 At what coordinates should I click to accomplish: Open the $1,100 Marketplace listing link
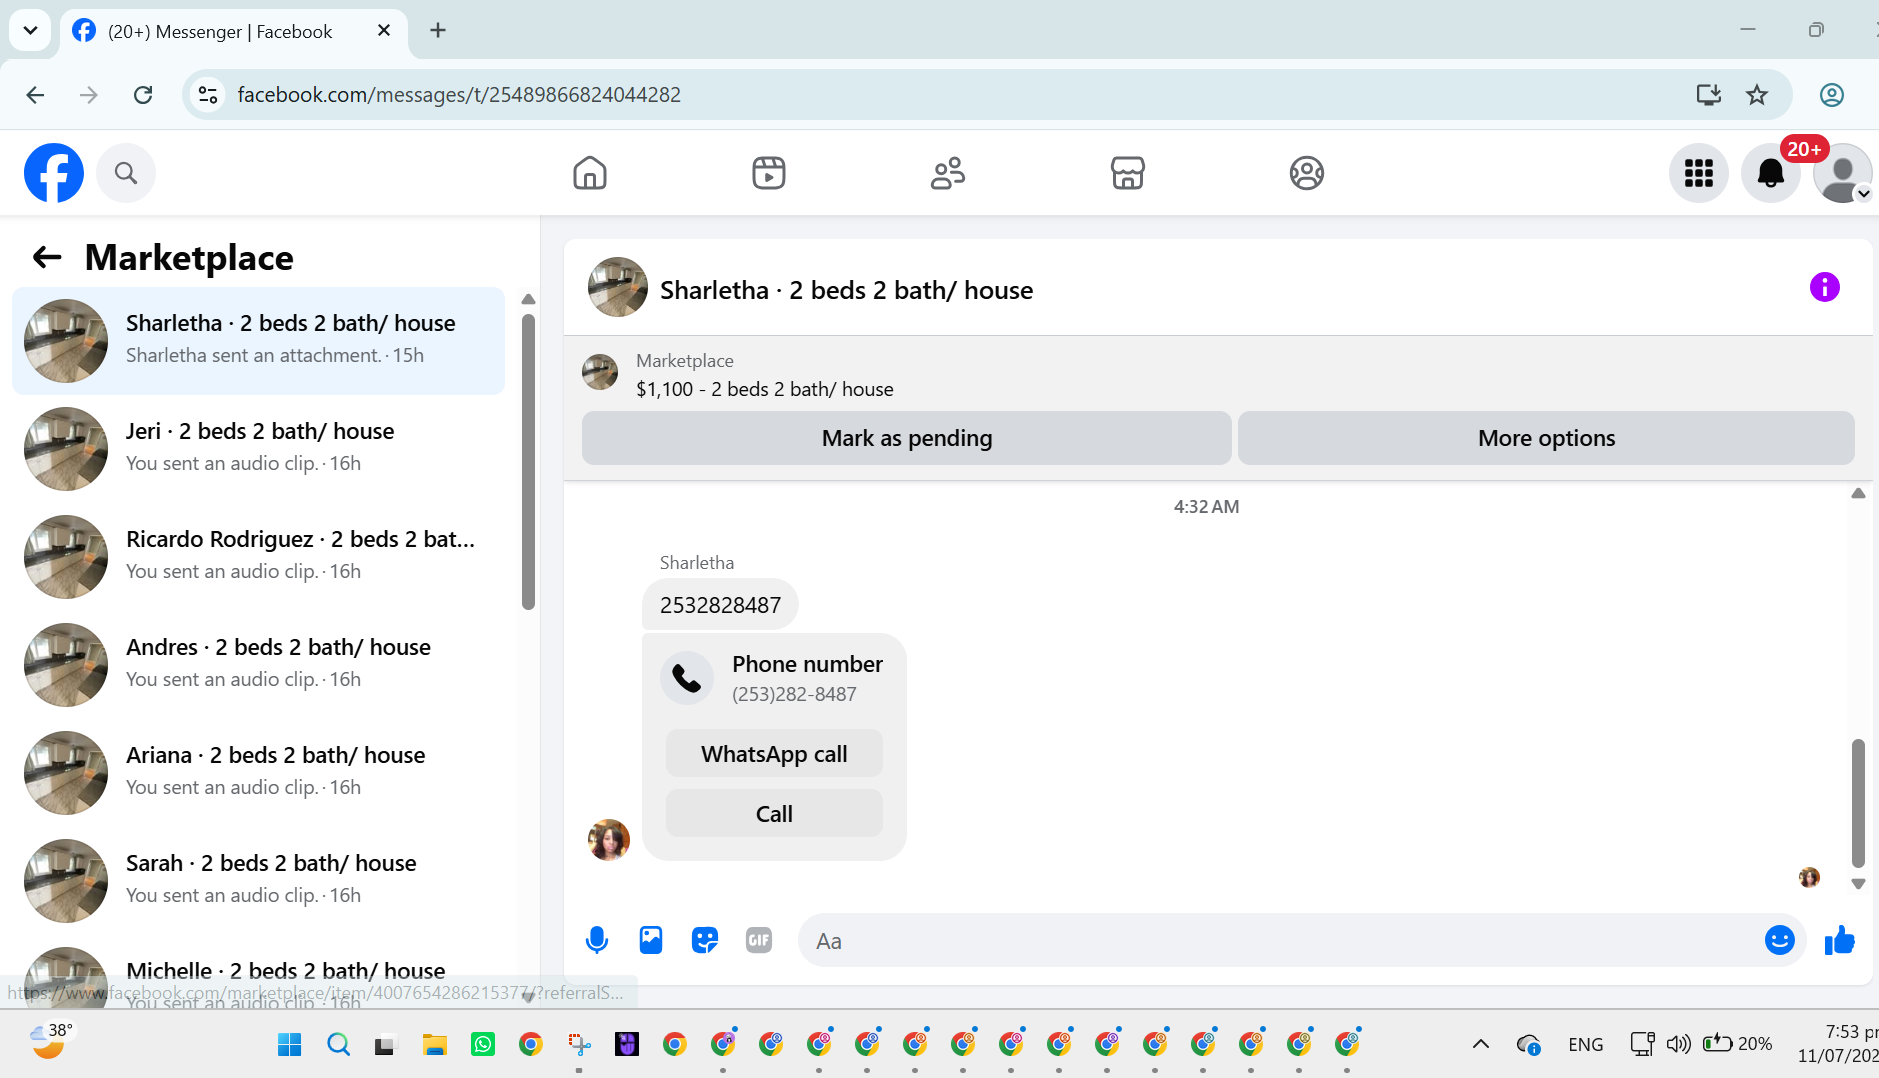click(765, 389)
